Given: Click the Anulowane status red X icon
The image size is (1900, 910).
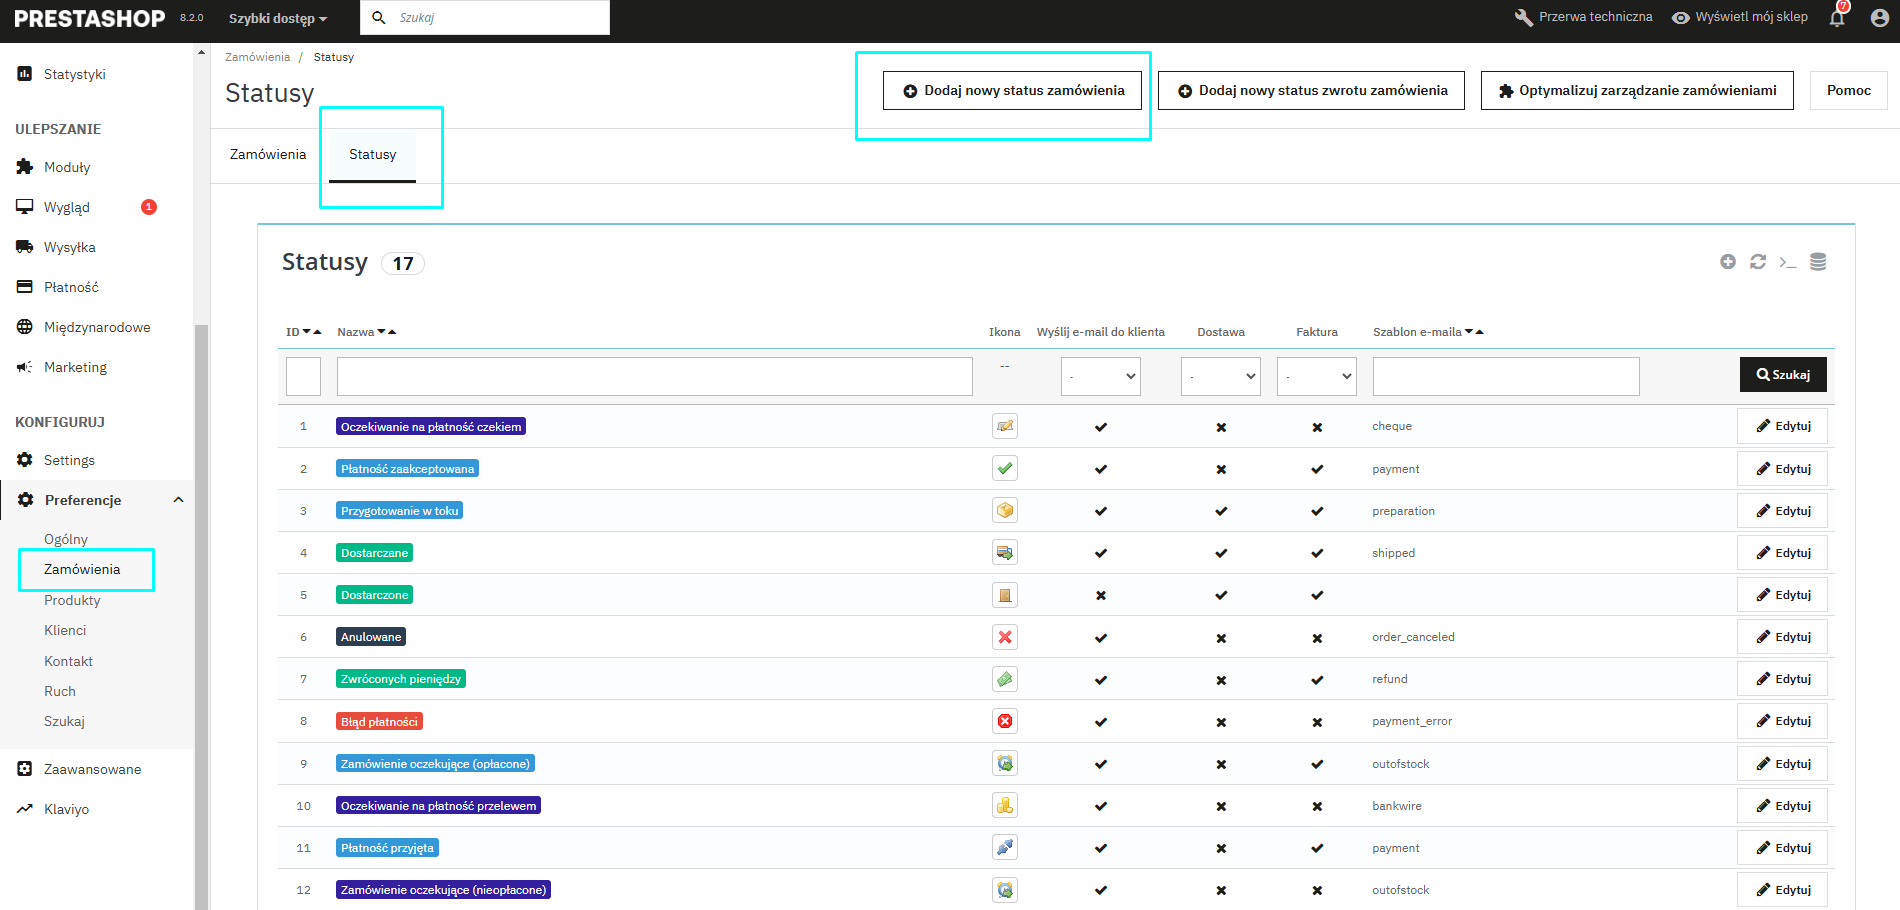Looking at the screenshot, I should point(1005,637).
